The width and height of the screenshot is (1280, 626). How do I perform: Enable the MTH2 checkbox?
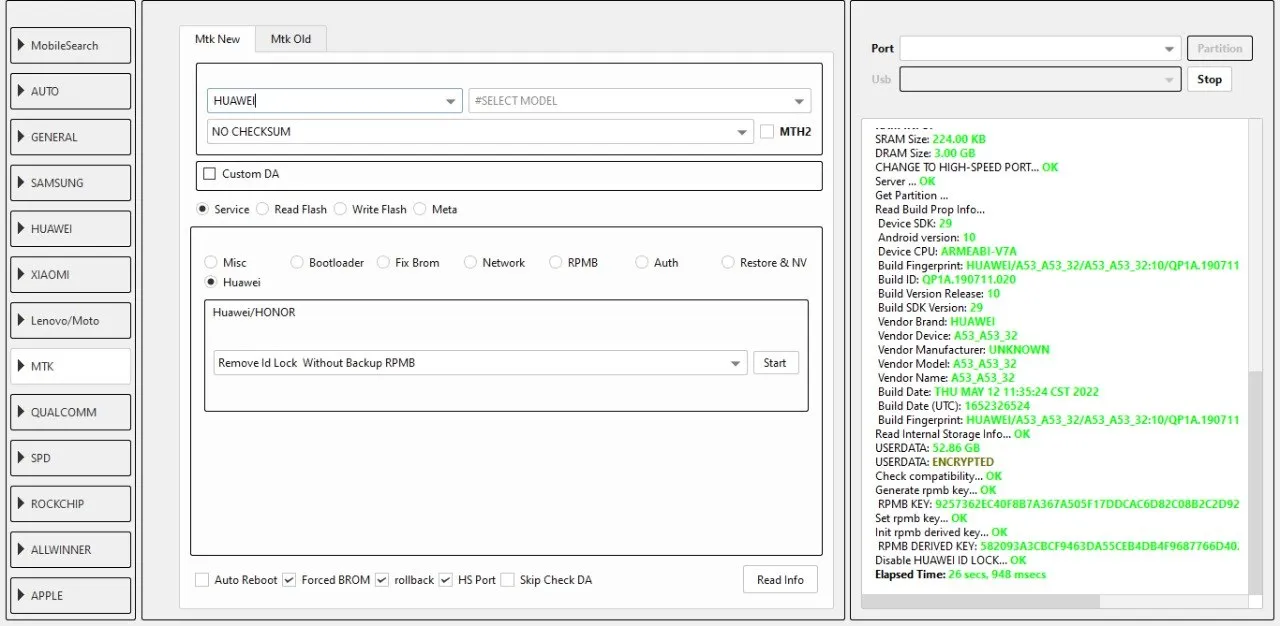pyautogui.click(x=767, y=132)
